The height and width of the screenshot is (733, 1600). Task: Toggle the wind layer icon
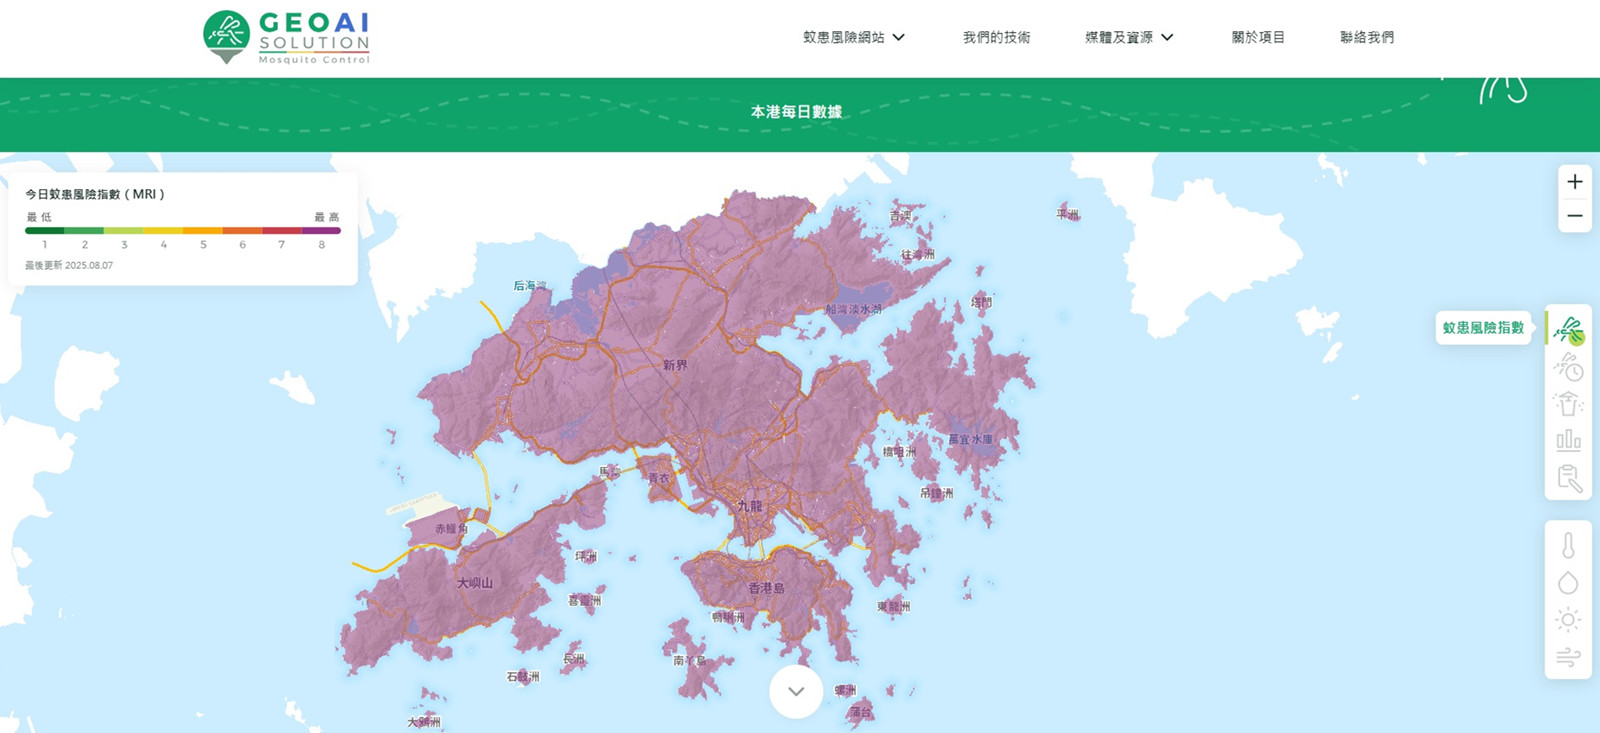tap(1568, 657)
